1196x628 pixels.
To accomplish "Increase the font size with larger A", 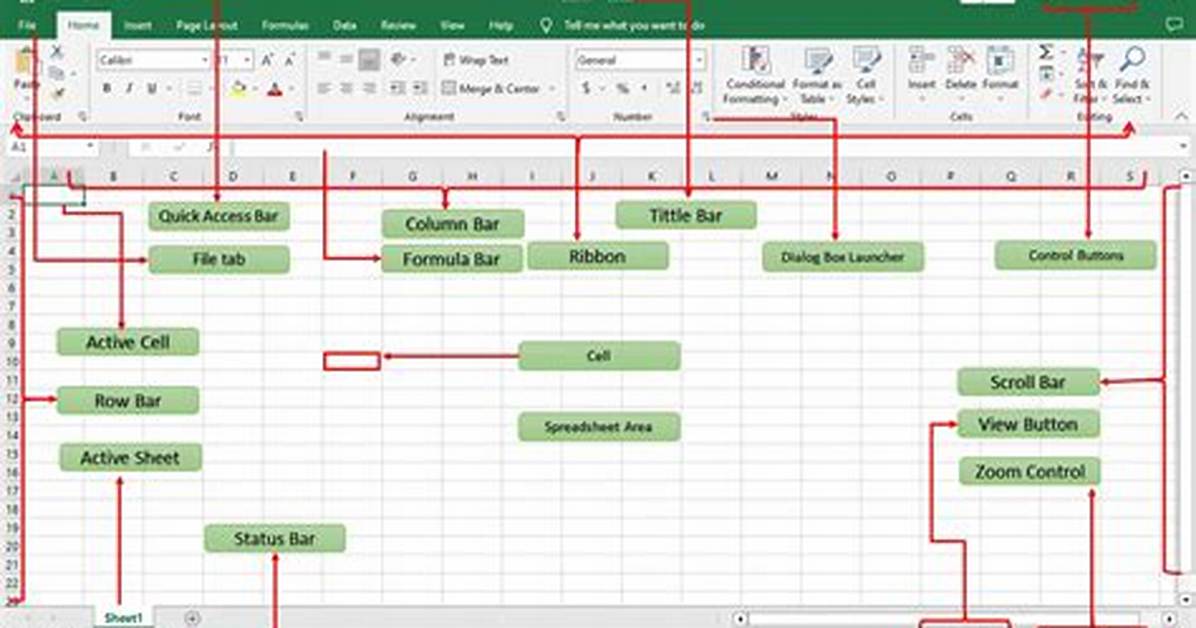I will pyautogui.click(x=267, y=60).
